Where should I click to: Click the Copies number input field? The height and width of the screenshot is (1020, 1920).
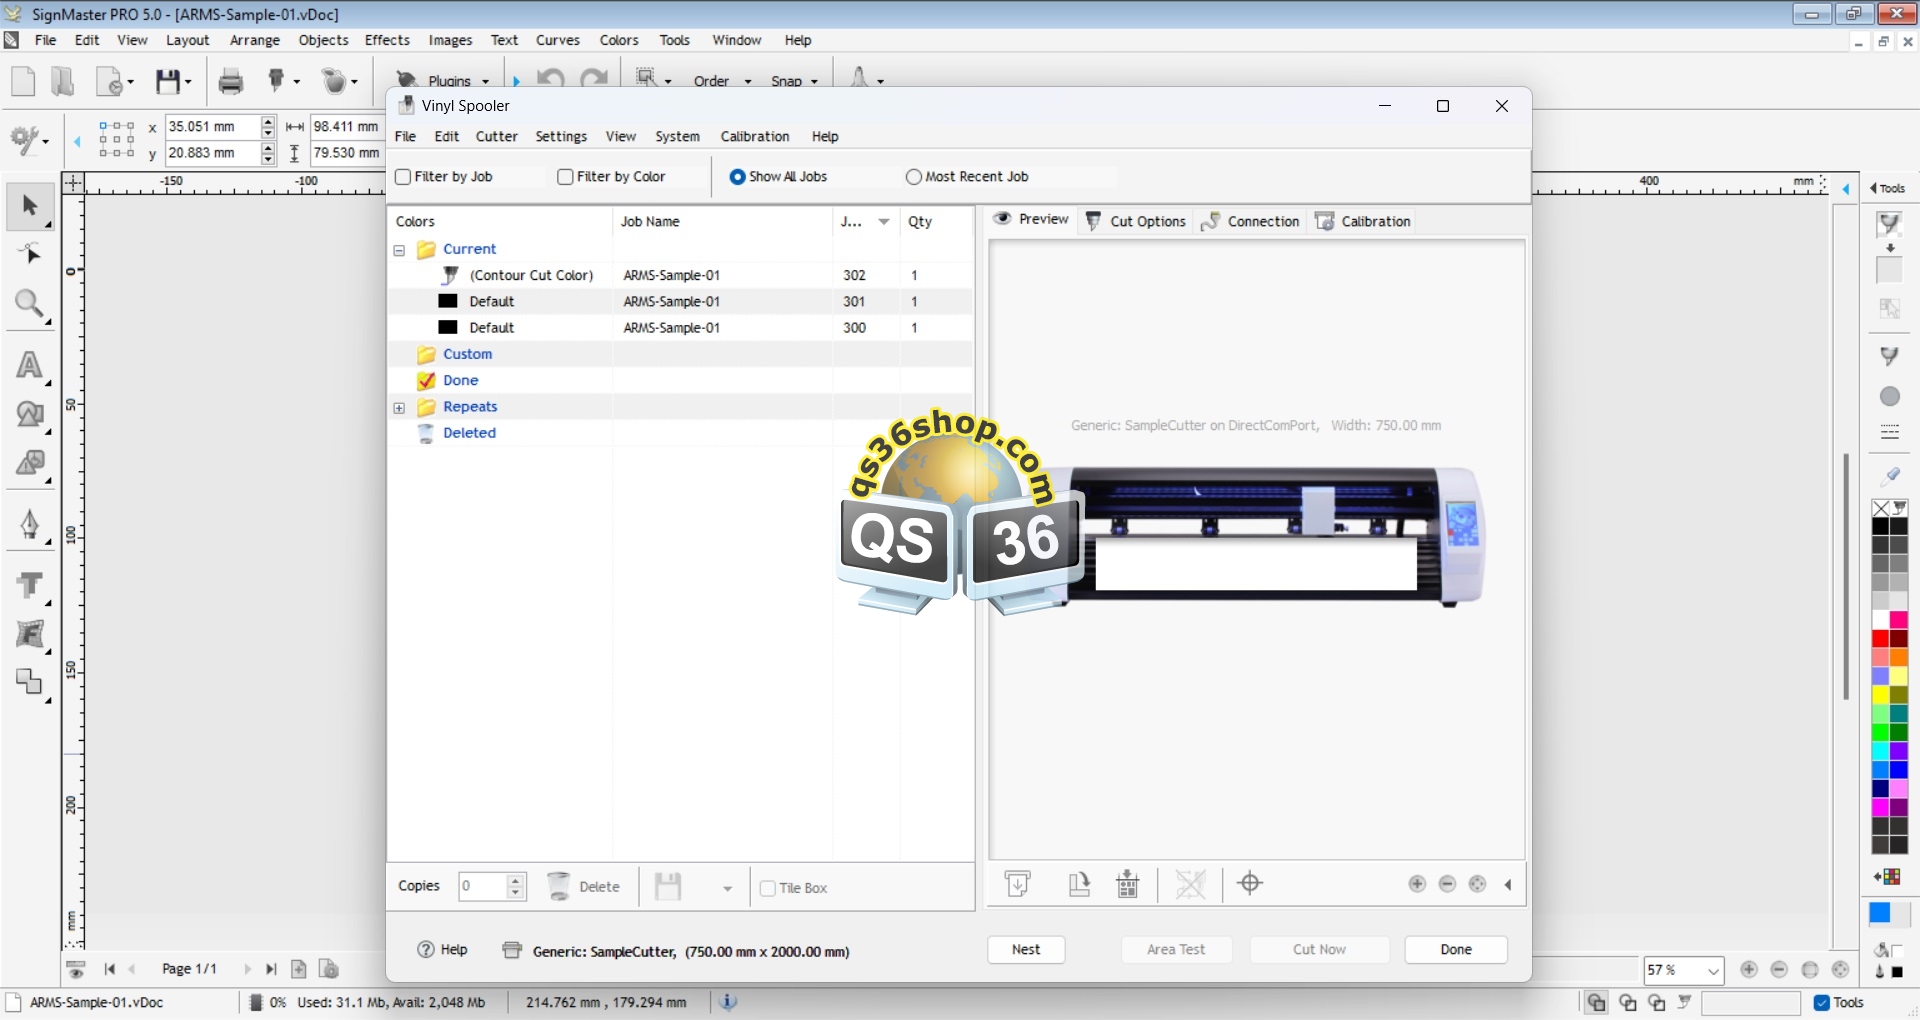(482, 886)
